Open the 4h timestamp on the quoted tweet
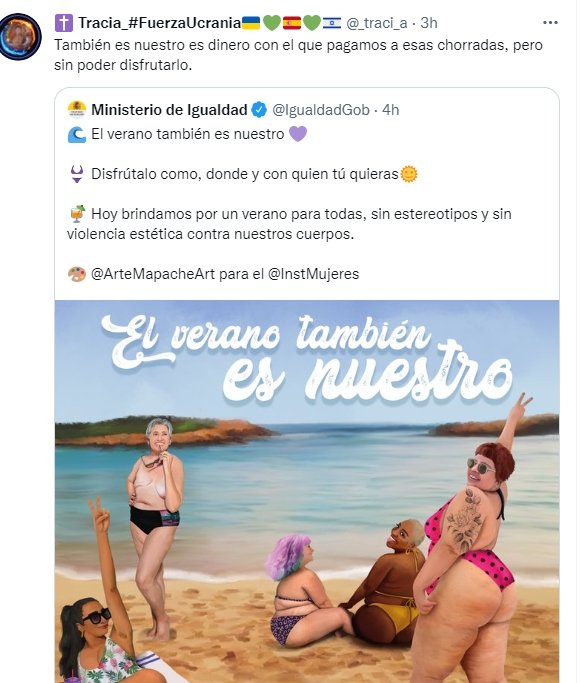Viewport: 581px width, 683px height. pos(391,110)
